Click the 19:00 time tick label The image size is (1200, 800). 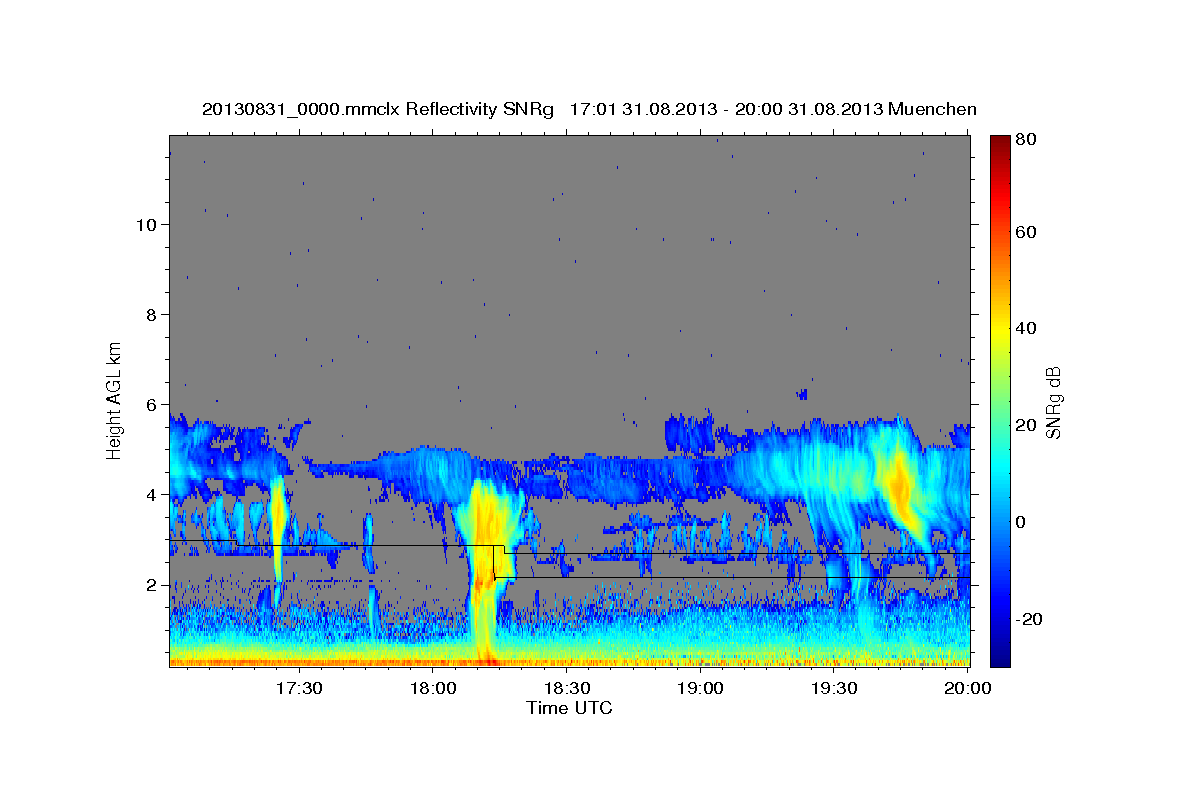tap(700, 688)
